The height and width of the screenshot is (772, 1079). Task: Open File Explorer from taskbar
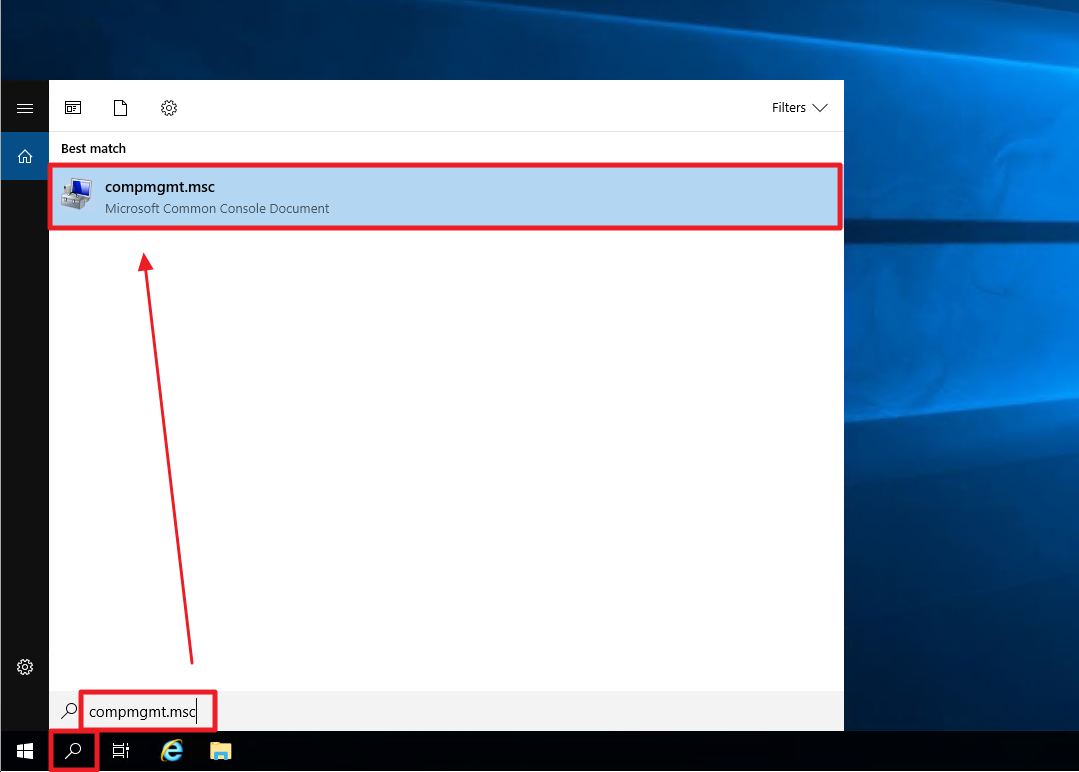click(x=220, y=751)
